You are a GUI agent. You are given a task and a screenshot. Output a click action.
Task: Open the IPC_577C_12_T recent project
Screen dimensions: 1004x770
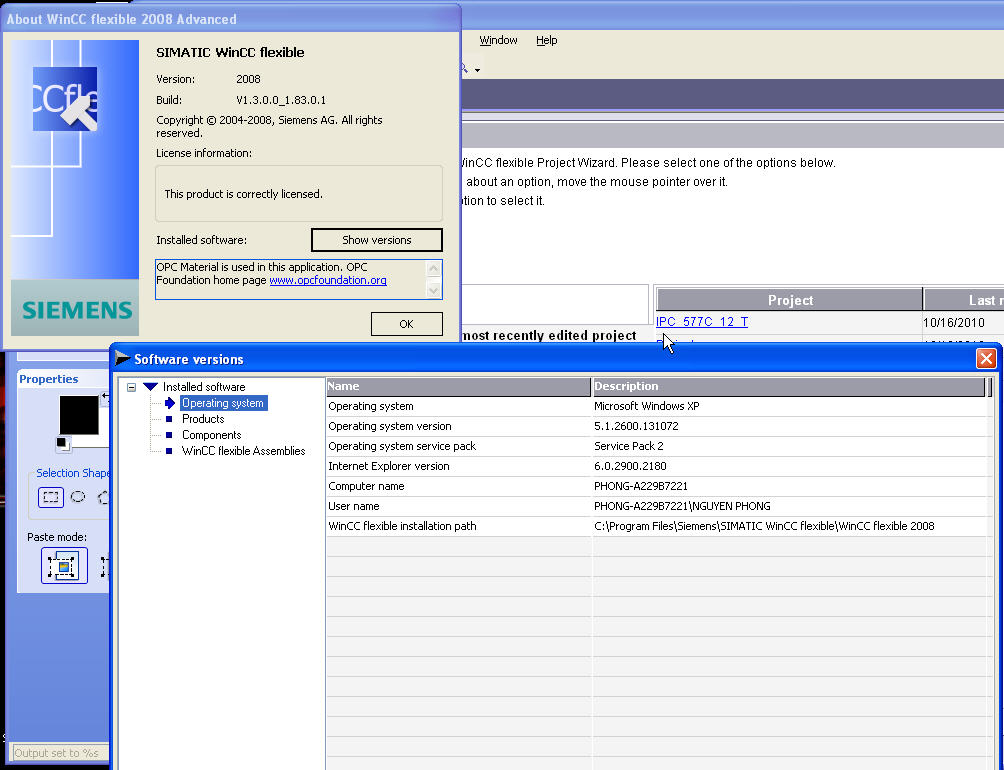pos(702,322)
